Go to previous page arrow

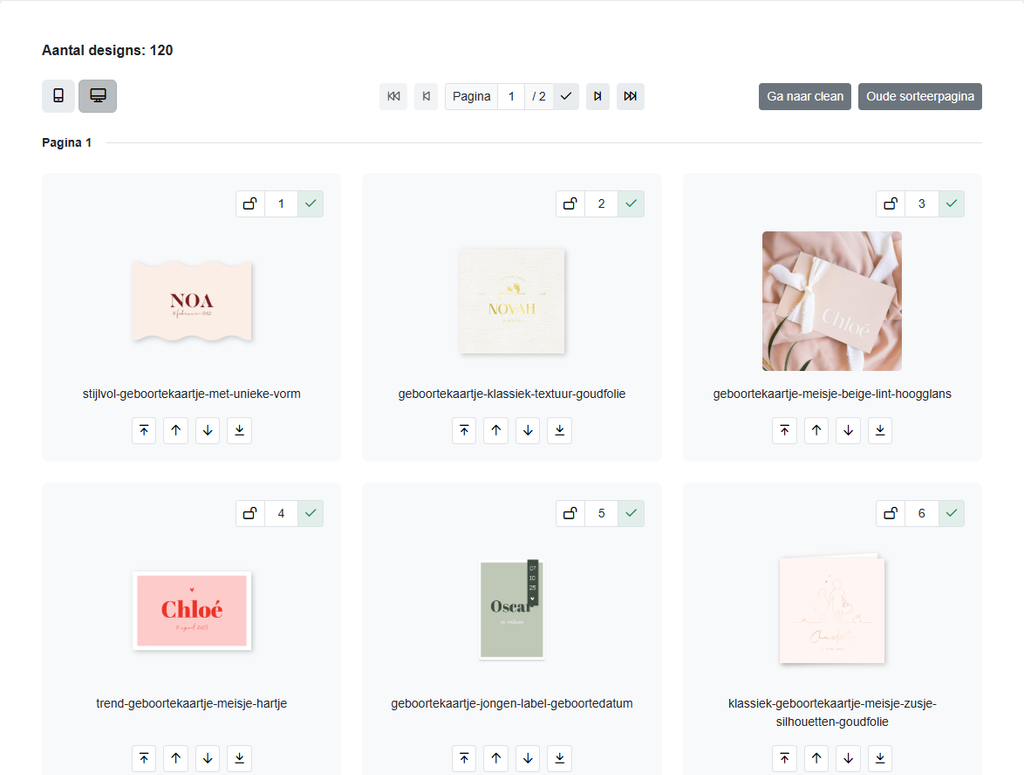tap(426, 97)
